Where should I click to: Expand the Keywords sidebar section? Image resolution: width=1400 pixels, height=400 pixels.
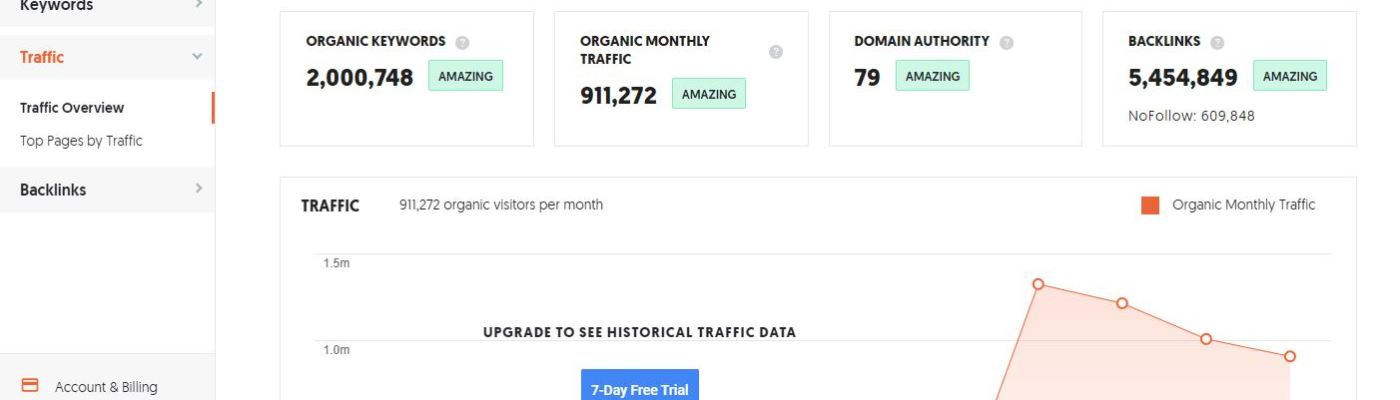[x=198, y=5]
